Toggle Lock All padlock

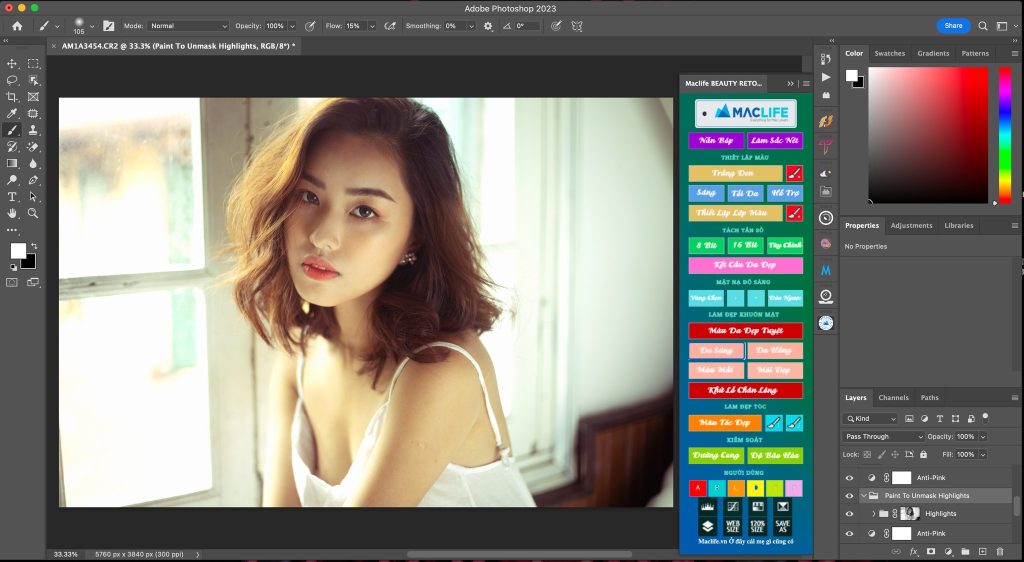coord(923,454)
